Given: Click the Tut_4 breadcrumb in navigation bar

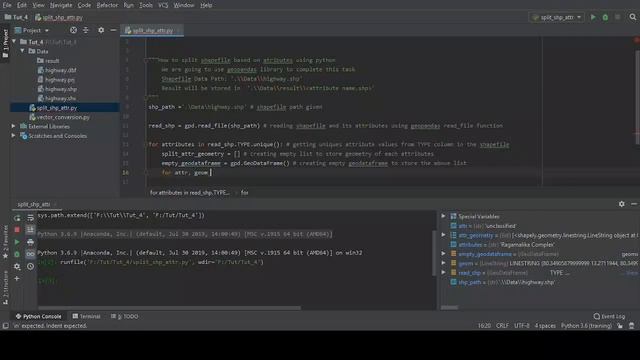Looking at the screenshot, I should tap(16, 17).
